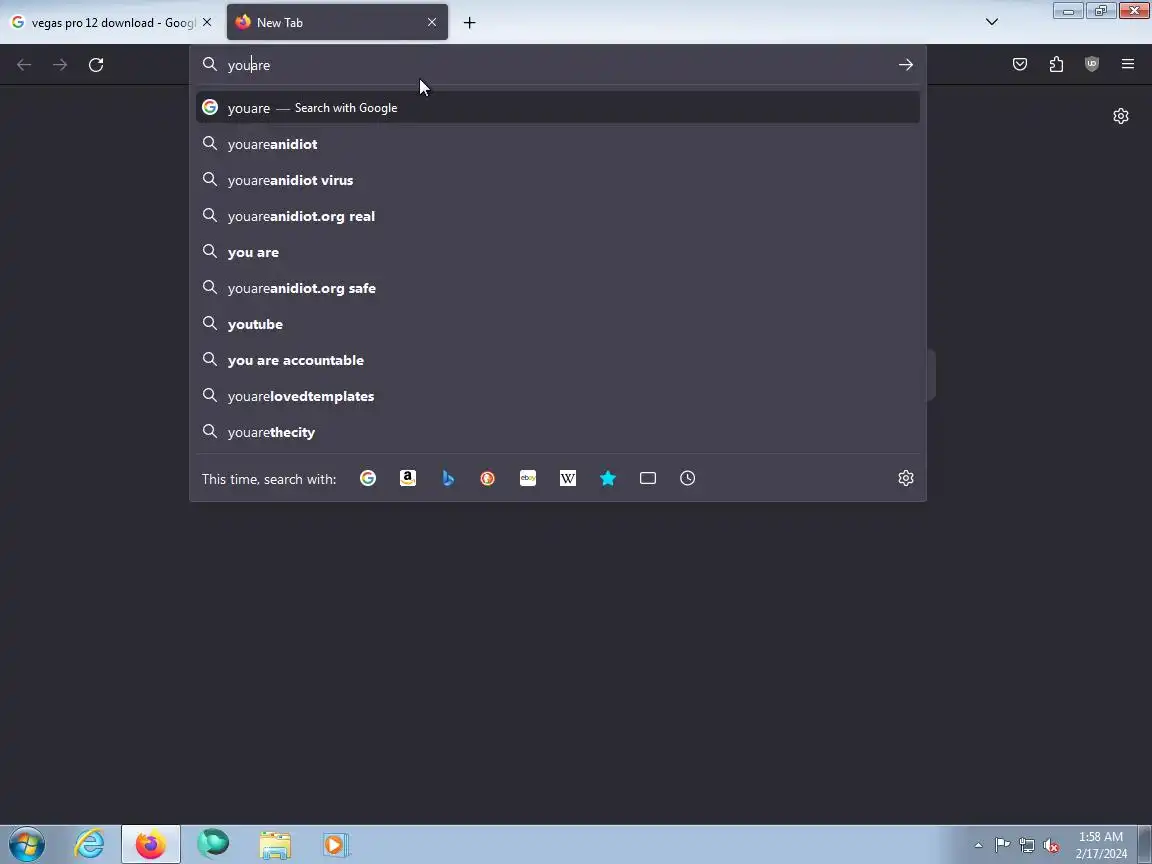
Task: Reload the current page
Action: pyautogui.click(x=96, y=65)
